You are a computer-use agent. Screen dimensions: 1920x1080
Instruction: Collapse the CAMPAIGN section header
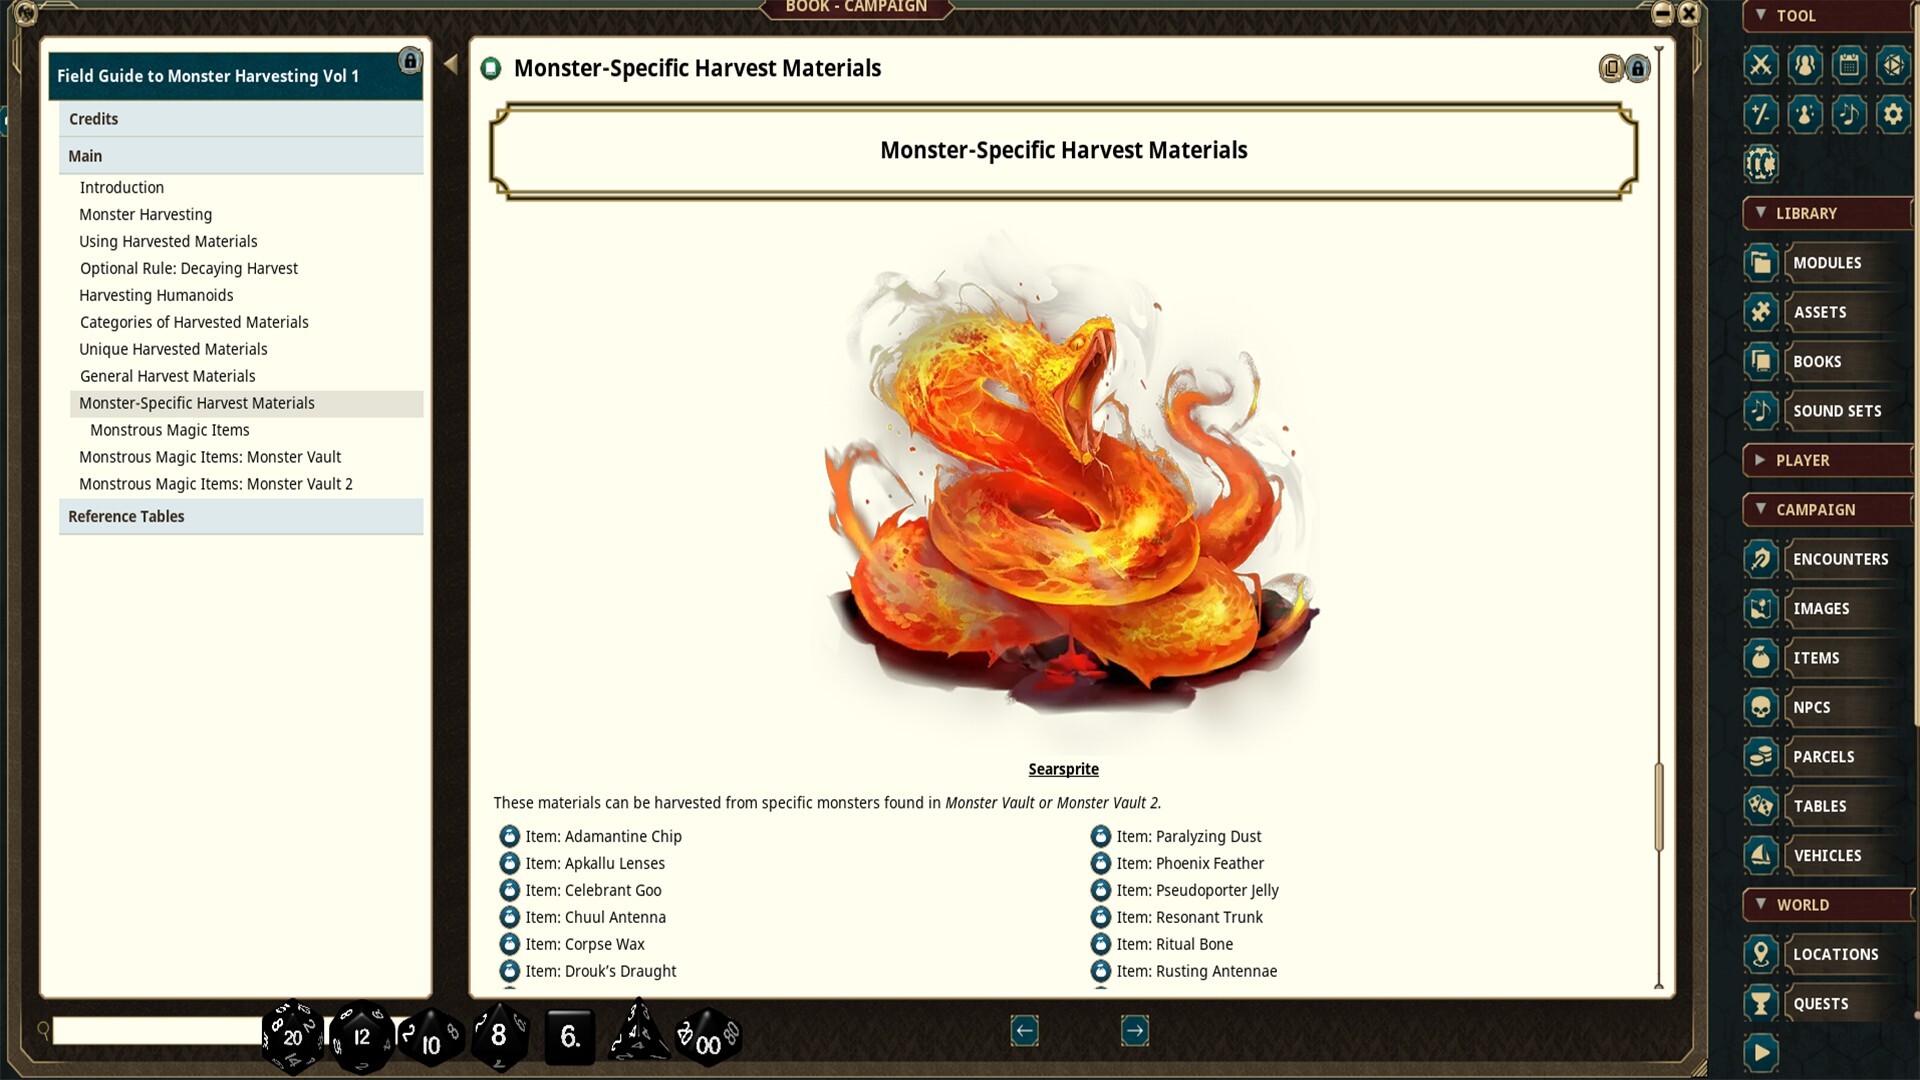[1761, 509]
